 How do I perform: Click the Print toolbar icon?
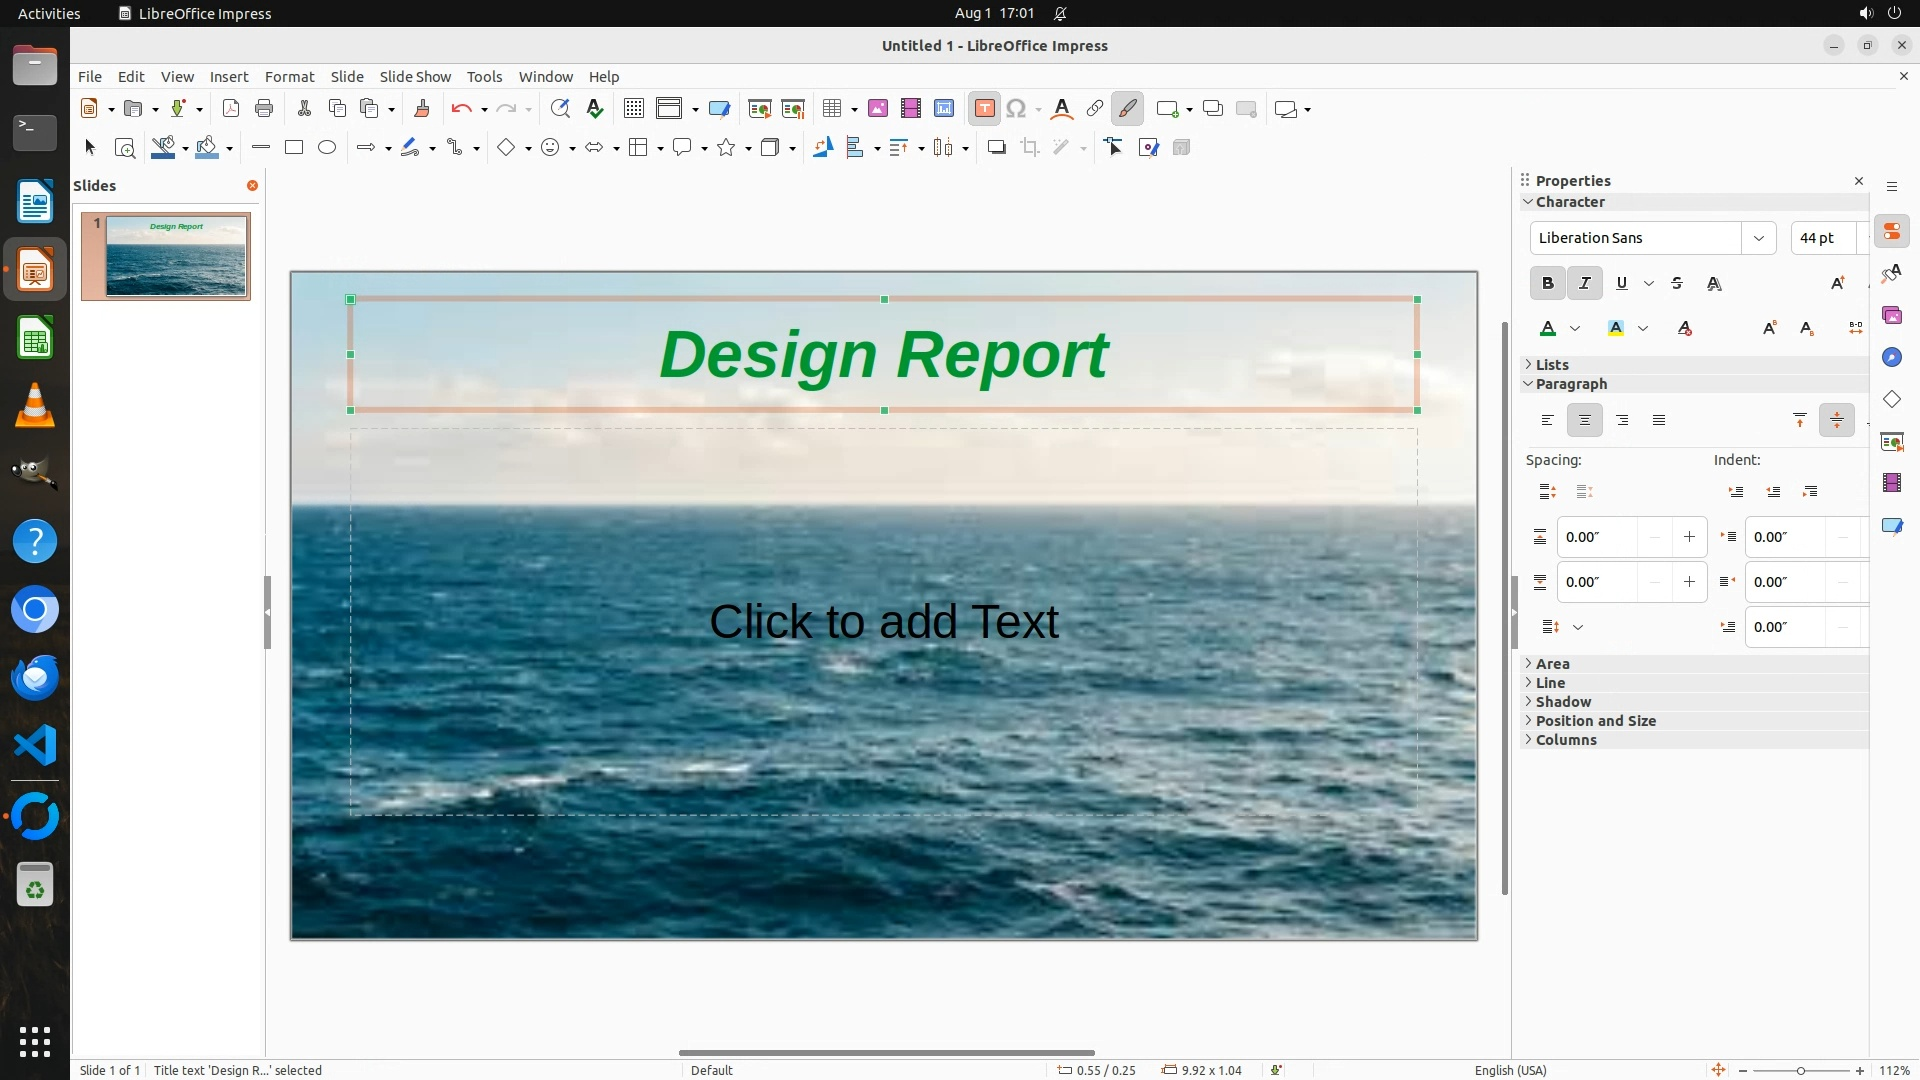[264, 109]
